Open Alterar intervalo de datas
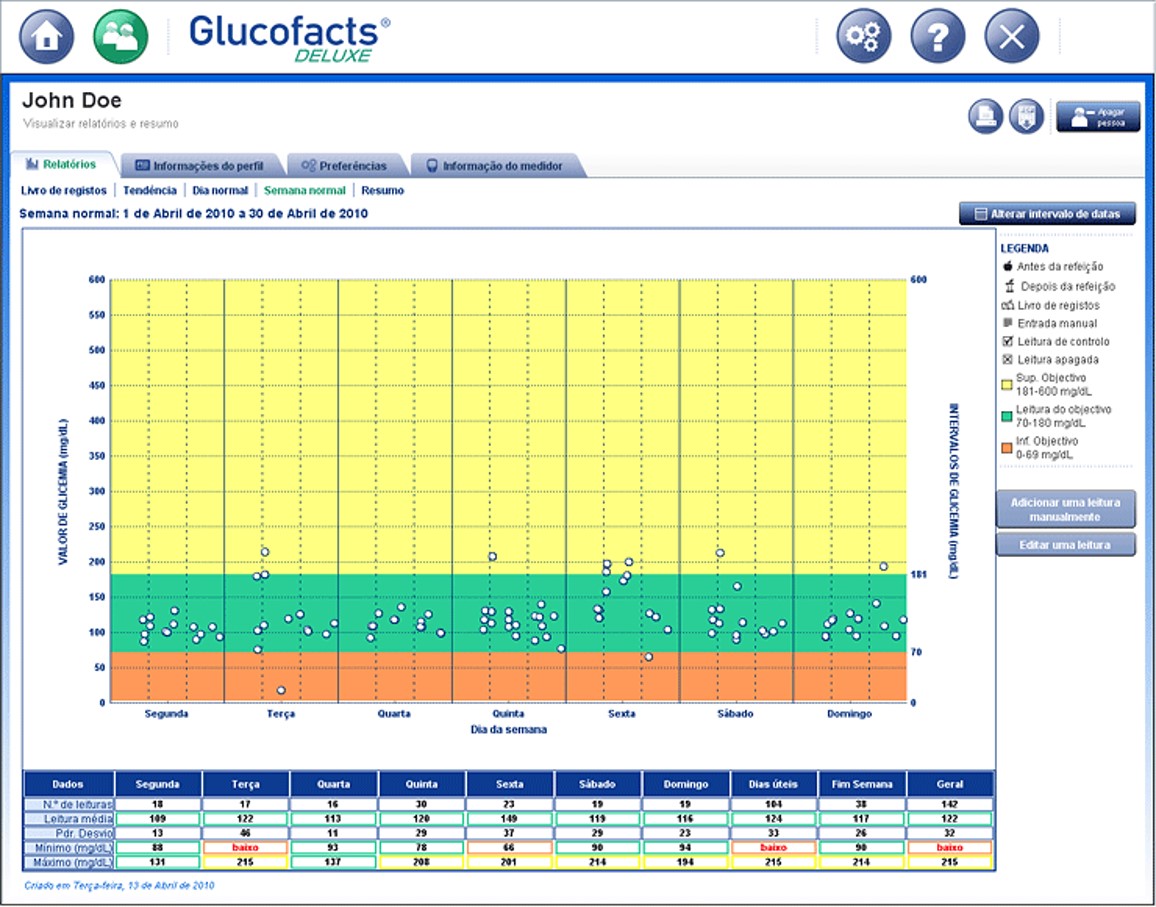This screenshot has height=907, width=1156. [x=1047, y=214]
